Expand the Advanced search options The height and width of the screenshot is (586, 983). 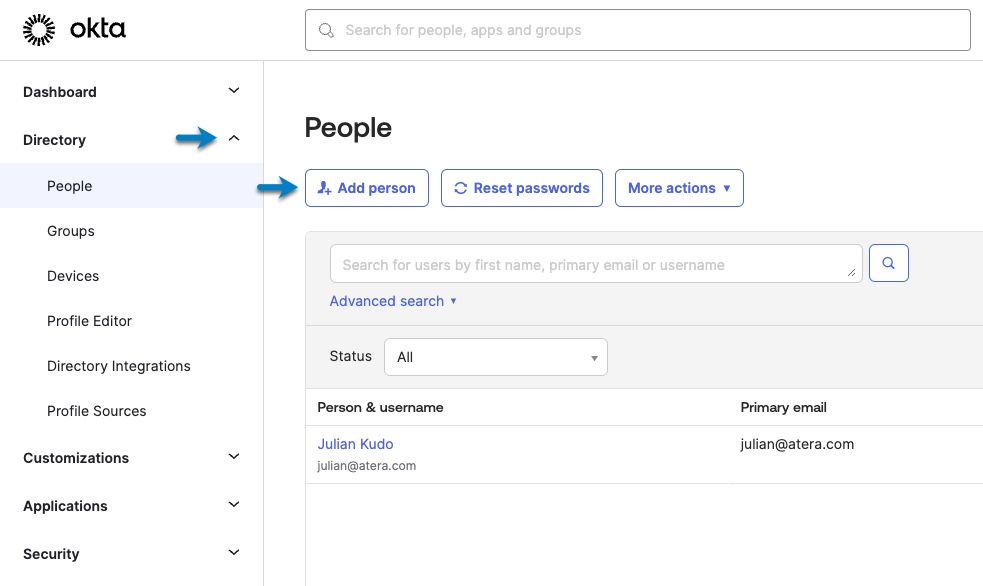pyautogui.click(x=393, y=301)
